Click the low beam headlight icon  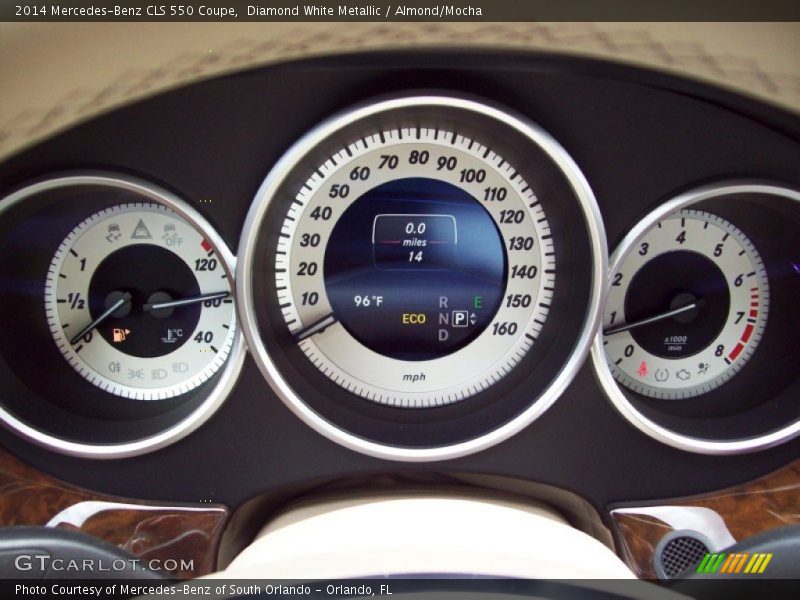click(159, 373)
